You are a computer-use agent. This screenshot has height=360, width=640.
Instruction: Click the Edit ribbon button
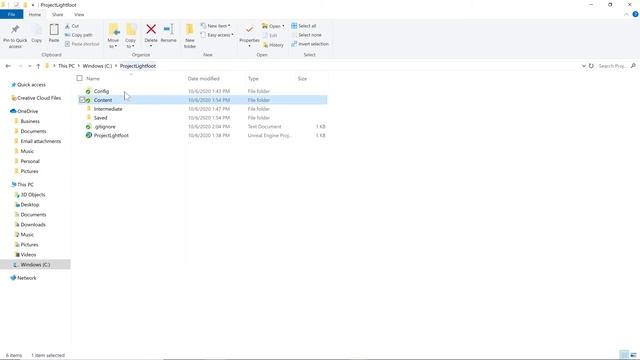click(x=270, y=36)
